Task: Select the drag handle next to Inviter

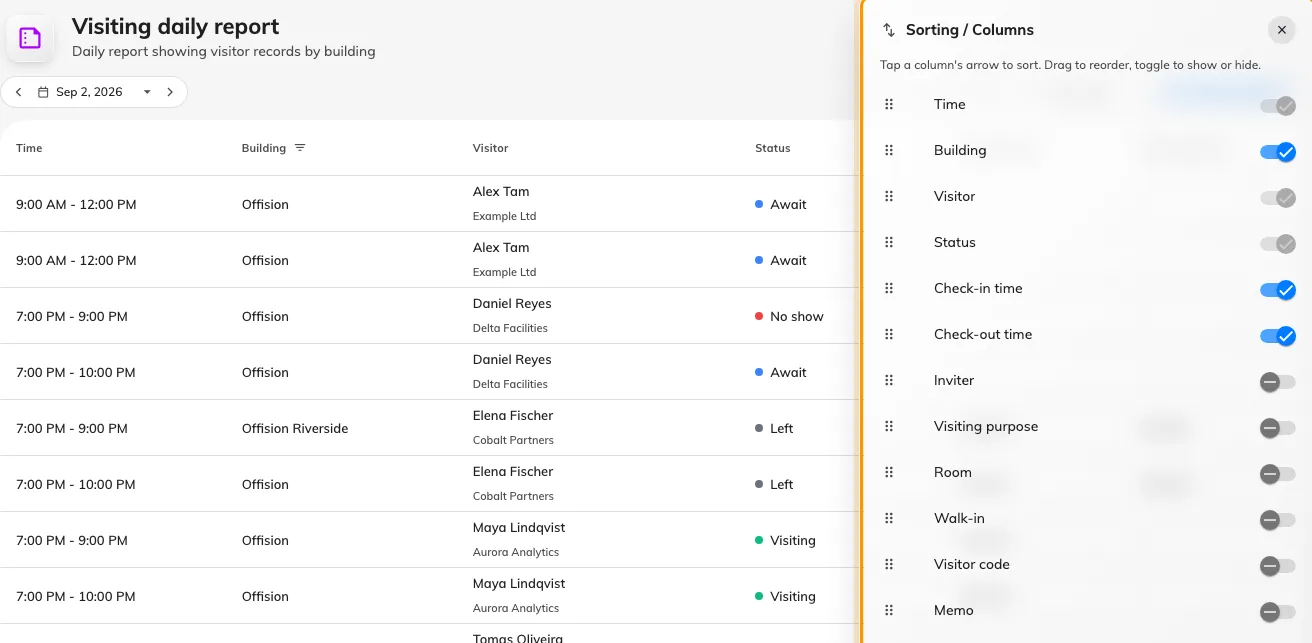Action: [x=889, y=380]
